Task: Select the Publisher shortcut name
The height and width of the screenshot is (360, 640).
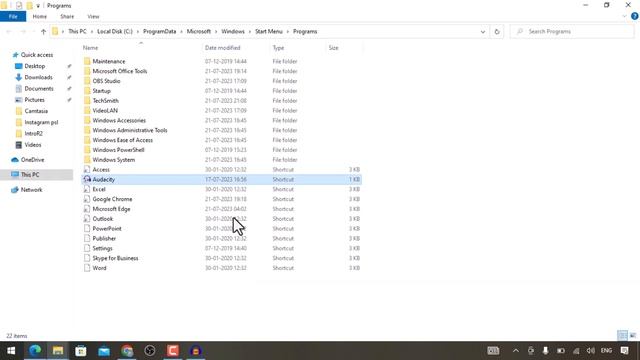Action: pyautogui.click(x=104, y=238)
